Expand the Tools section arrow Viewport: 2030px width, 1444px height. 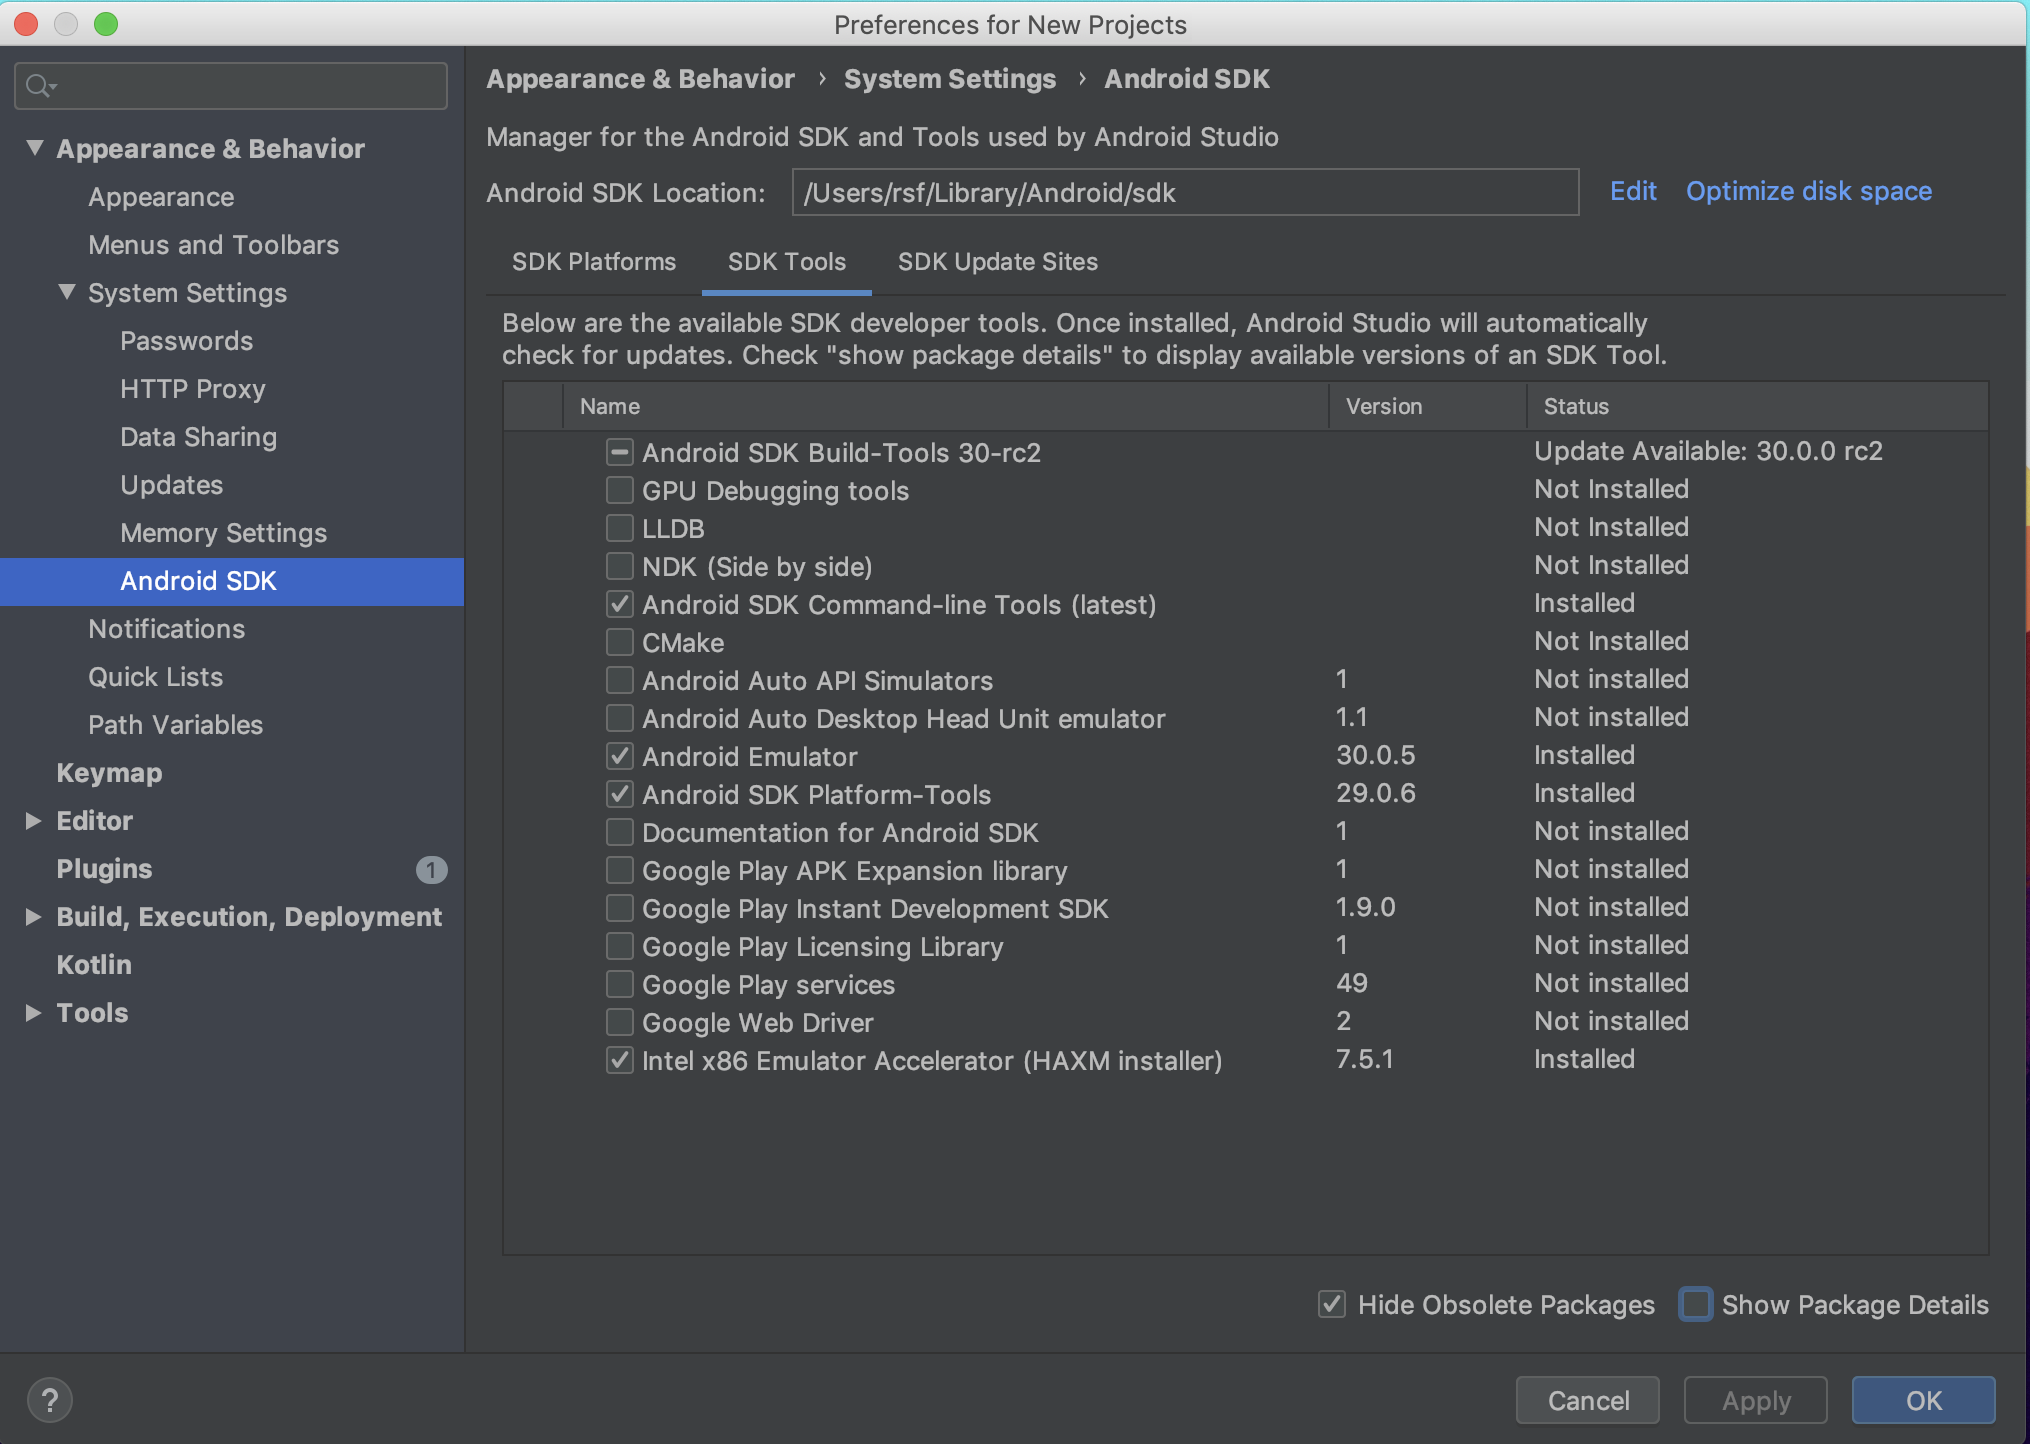pyautogui.click(x=33, y=1013)
